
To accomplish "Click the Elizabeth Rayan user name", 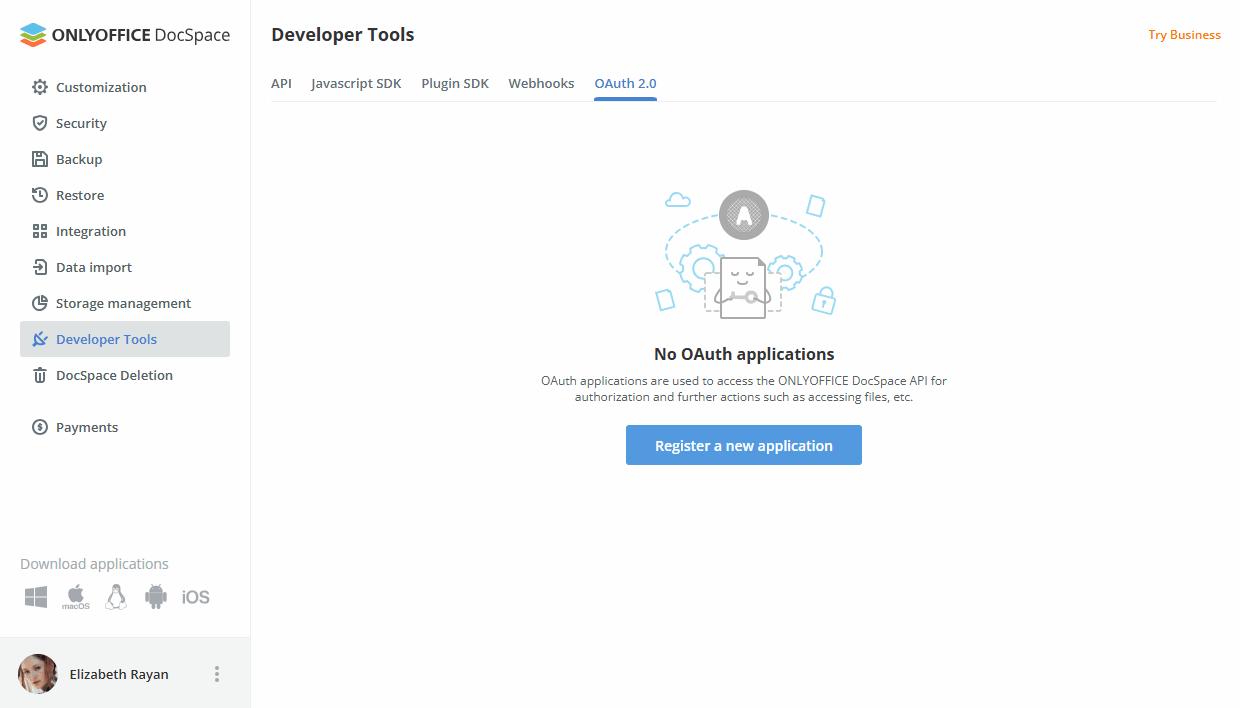I will 119,674.
